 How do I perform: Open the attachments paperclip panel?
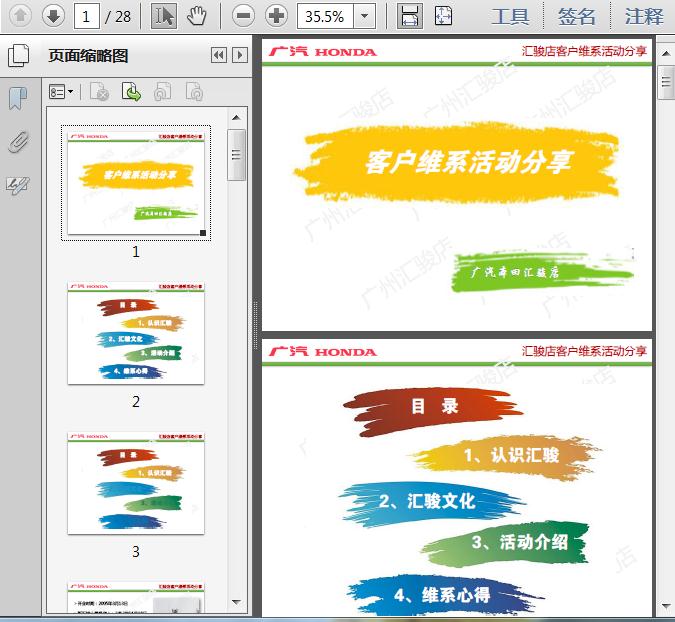(18, 141)
